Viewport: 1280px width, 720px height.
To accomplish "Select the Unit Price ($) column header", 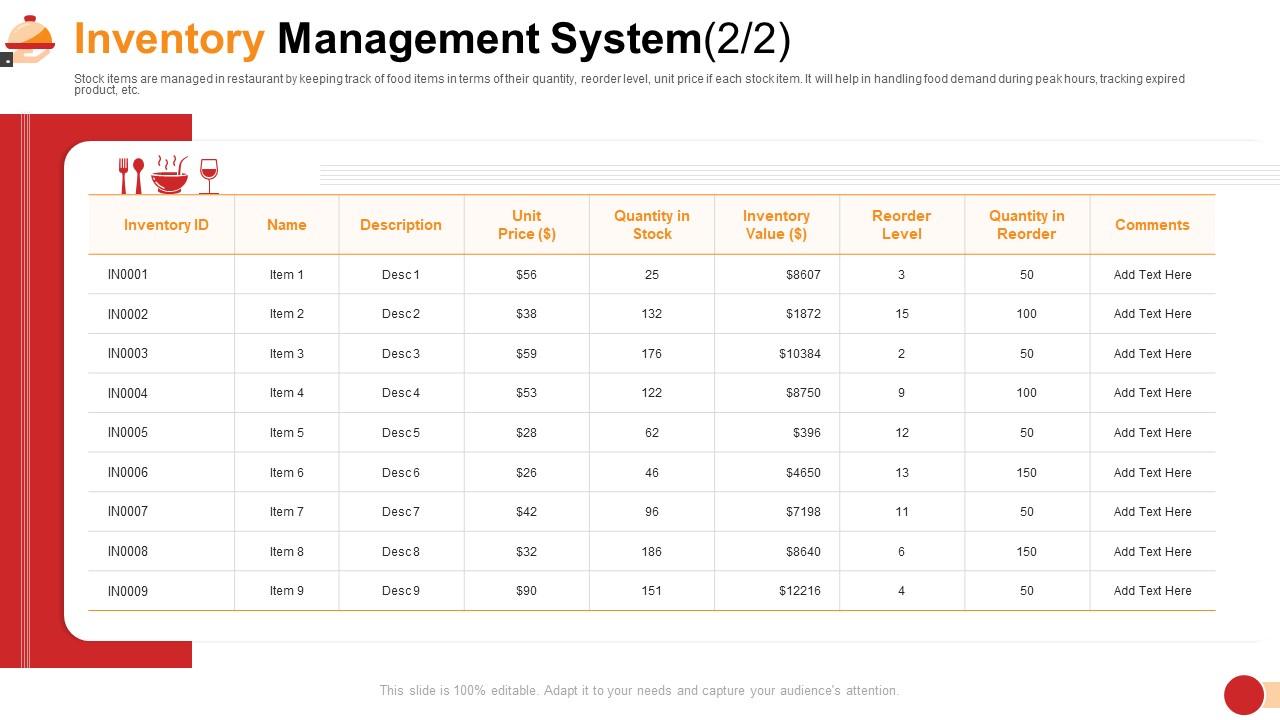I will tap(526, 225).
